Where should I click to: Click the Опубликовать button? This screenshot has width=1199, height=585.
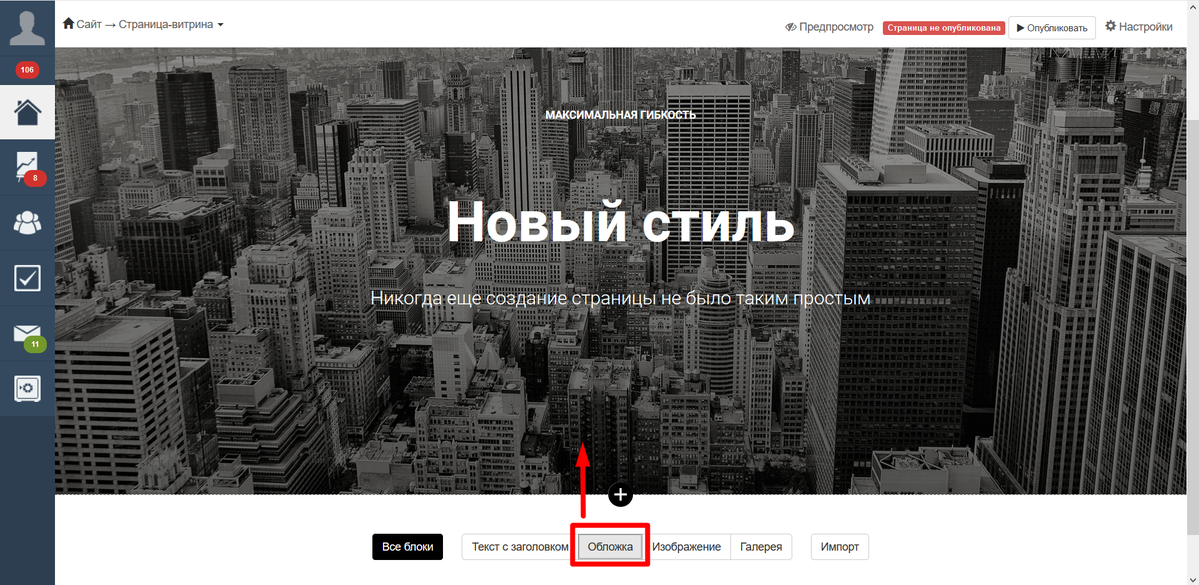coord(1051,28)
